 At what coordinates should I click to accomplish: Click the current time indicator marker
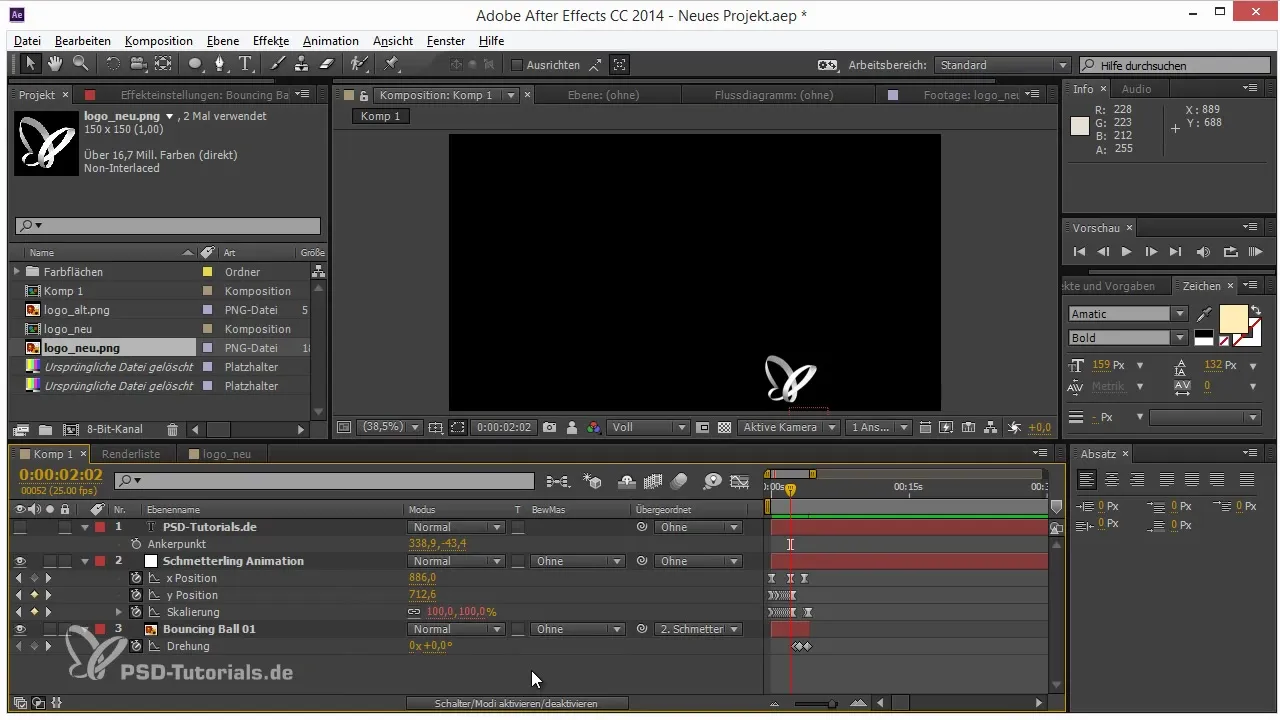(790, 490)
